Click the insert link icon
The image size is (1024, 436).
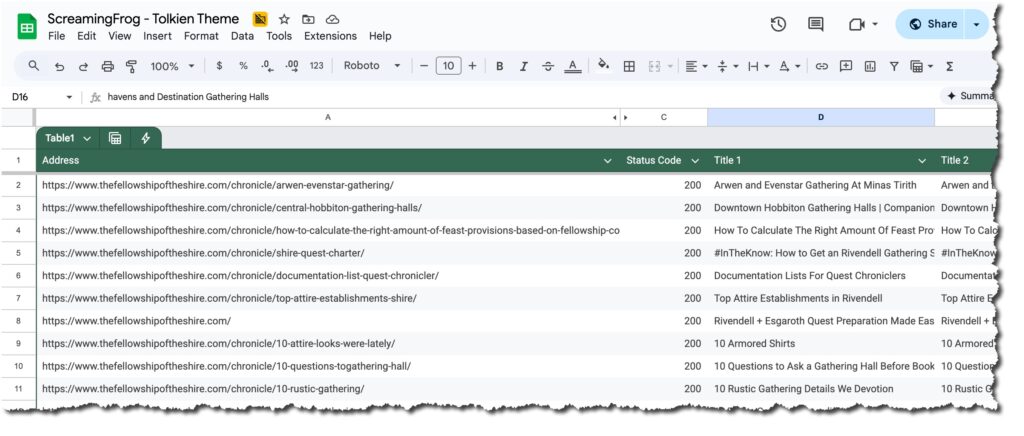coord(821,66)
